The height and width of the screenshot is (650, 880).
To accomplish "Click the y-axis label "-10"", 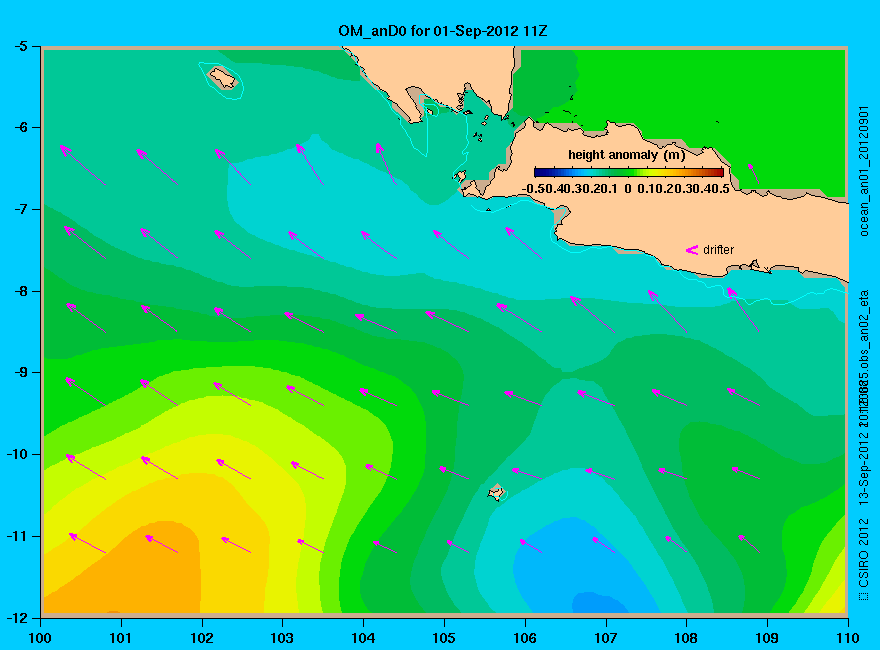I will click(17, 454).
